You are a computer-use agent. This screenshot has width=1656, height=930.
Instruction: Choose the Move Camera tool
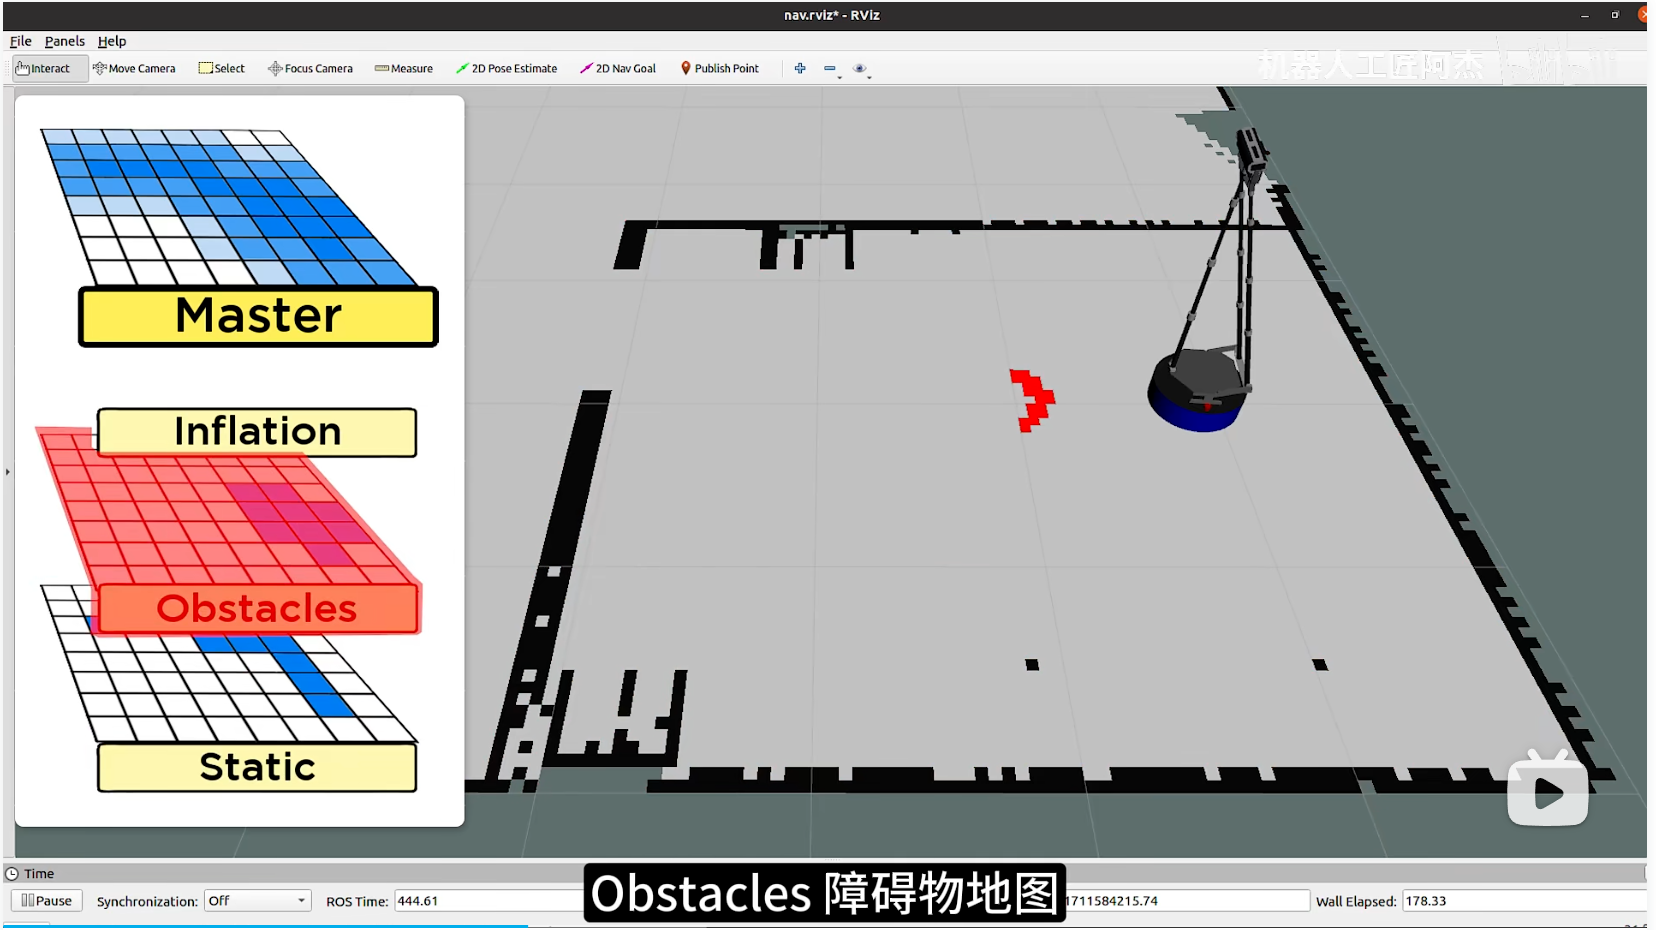[134, 69]
